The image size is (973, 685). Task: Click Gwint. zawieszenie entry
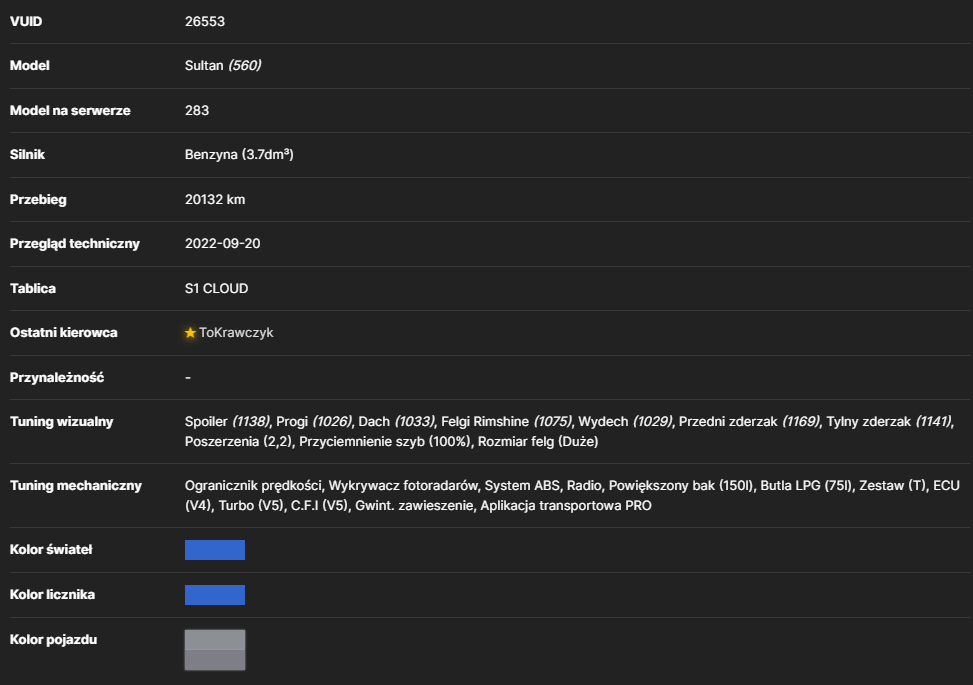click(414, 505)
